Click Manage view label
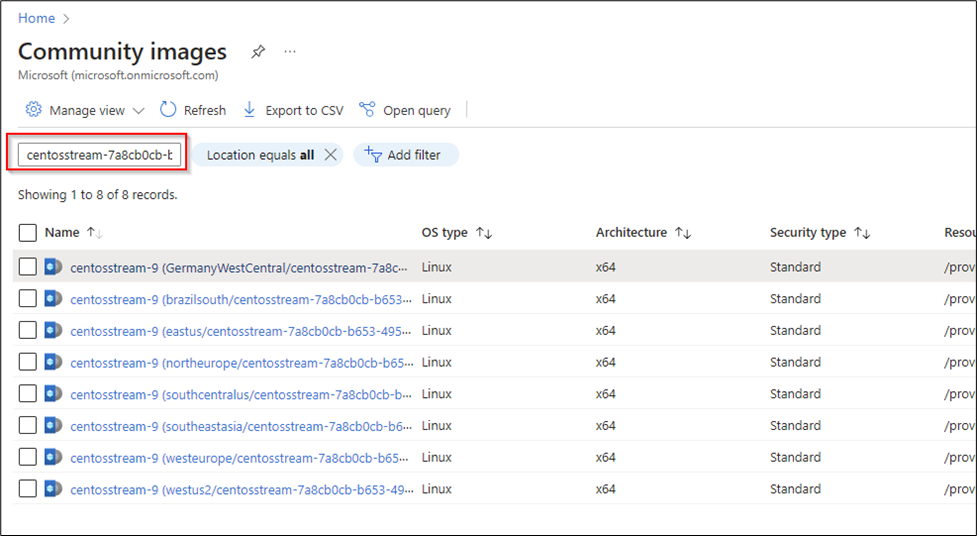Image resolution: width=977 pixels, height=536 pixels. [87, 110]
